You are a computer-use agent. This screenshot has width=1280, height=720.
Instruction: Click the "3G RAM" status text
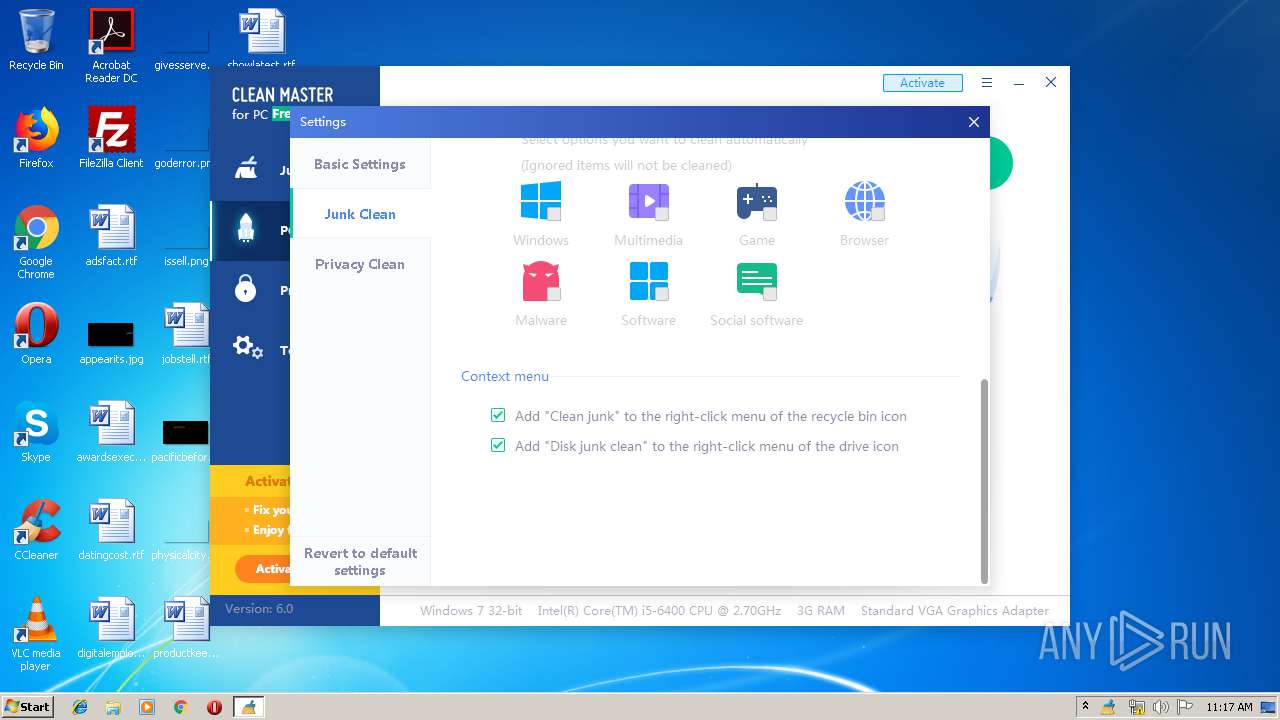click(x=821, y=610)
